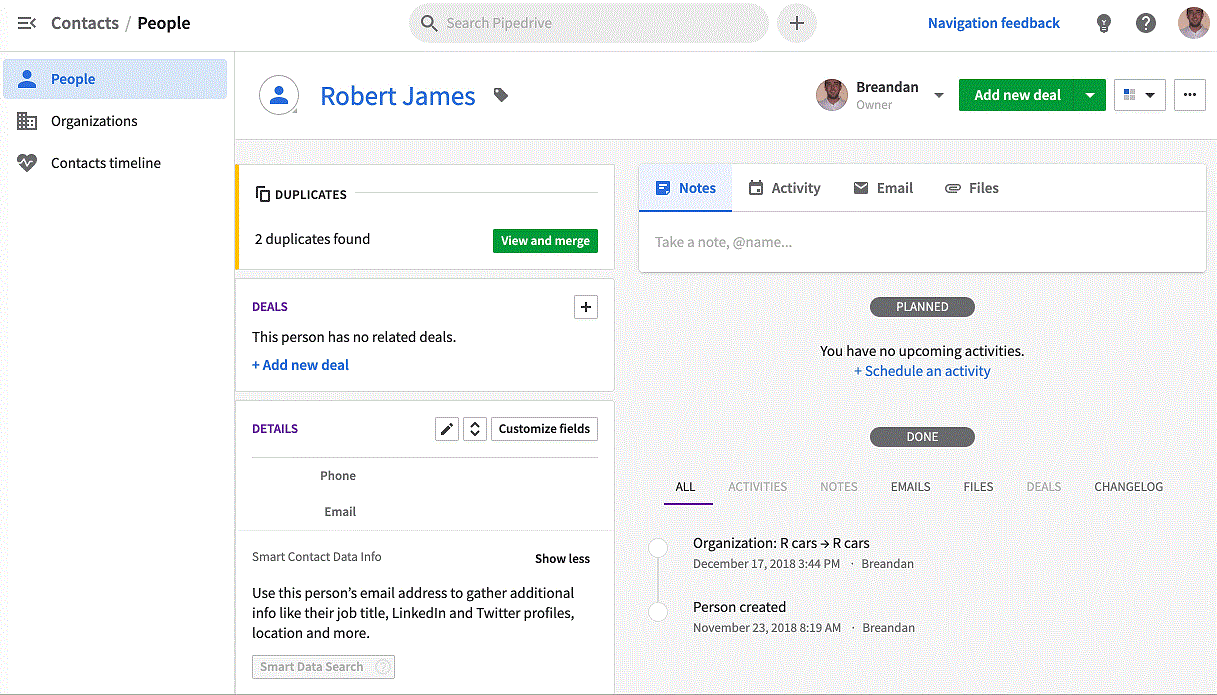Click the Schedule an activity link

922,371
